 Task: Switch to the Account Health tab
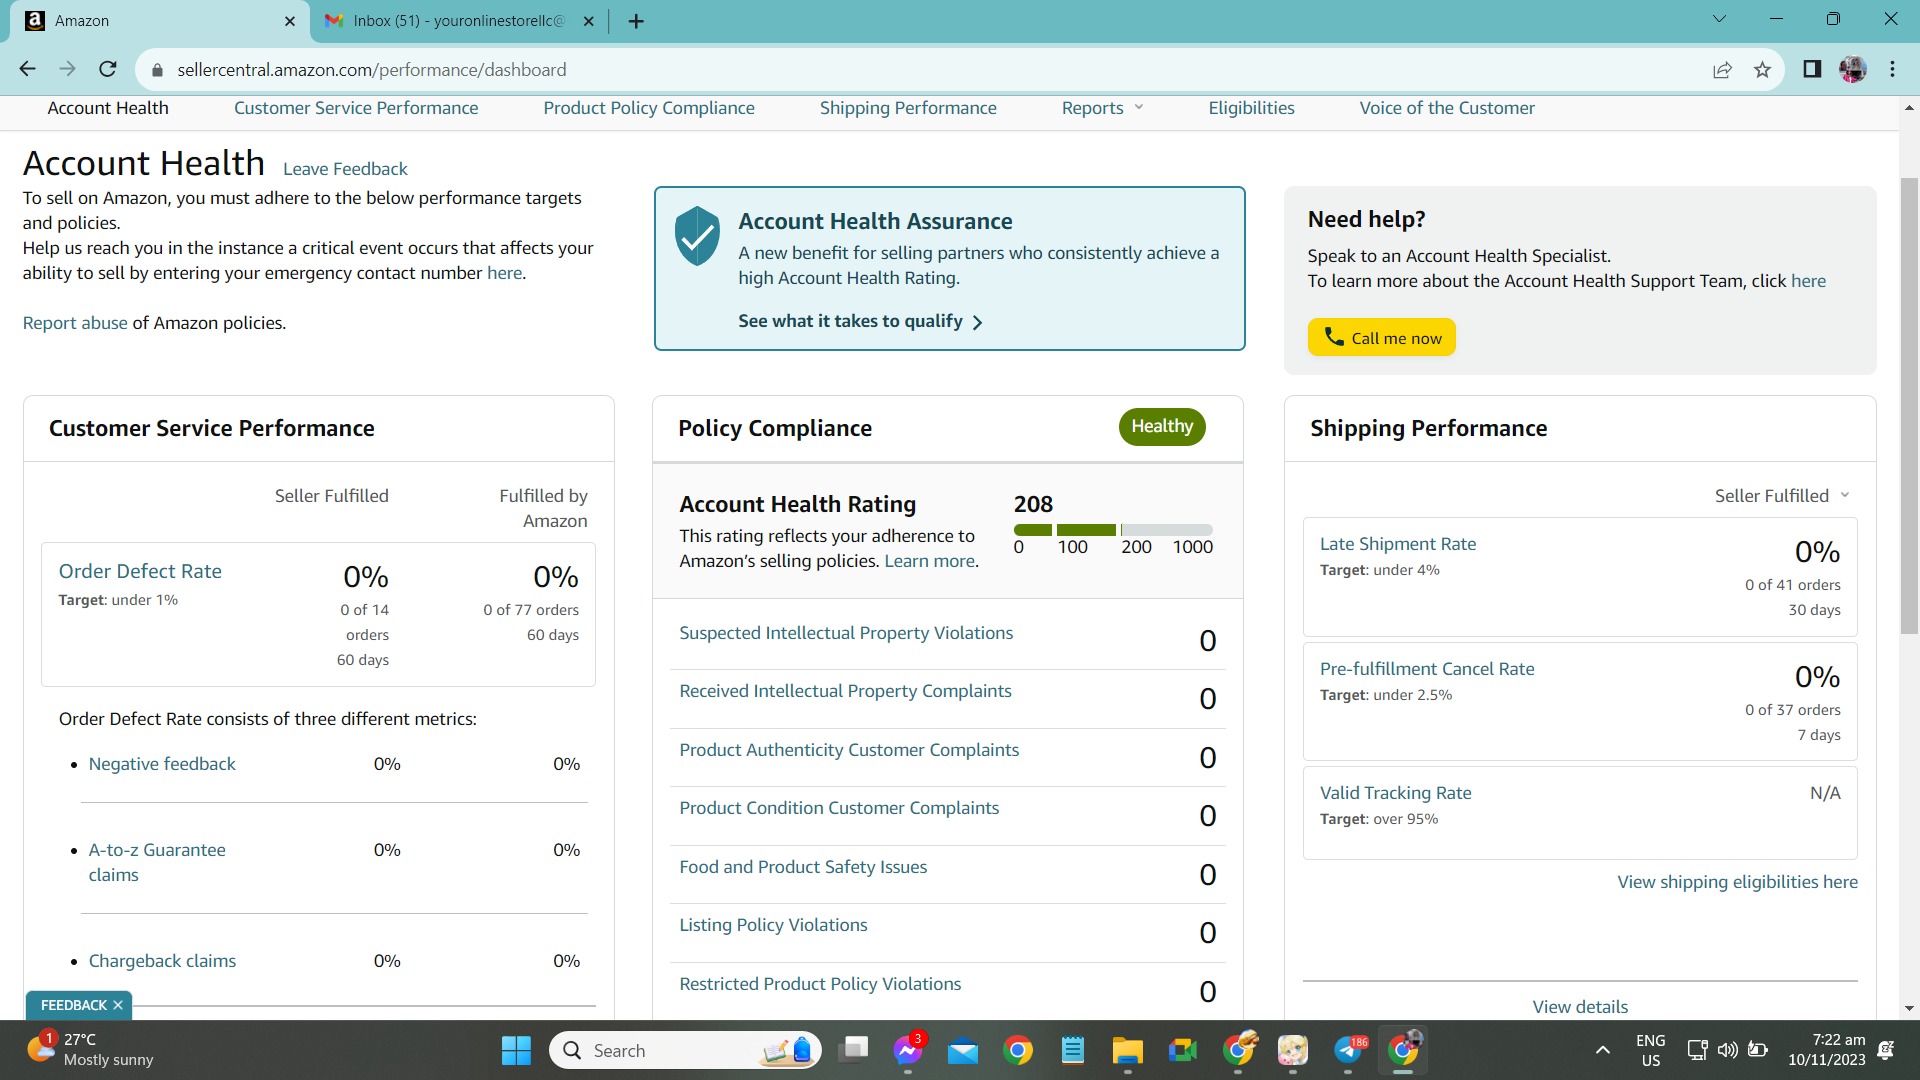(x=108, y=108)
